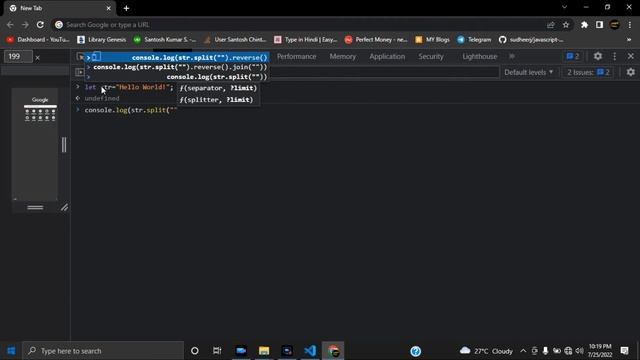Open the 27°C Cloudy weather widget
Screen dimensions: 640x360
coord(486,351)
